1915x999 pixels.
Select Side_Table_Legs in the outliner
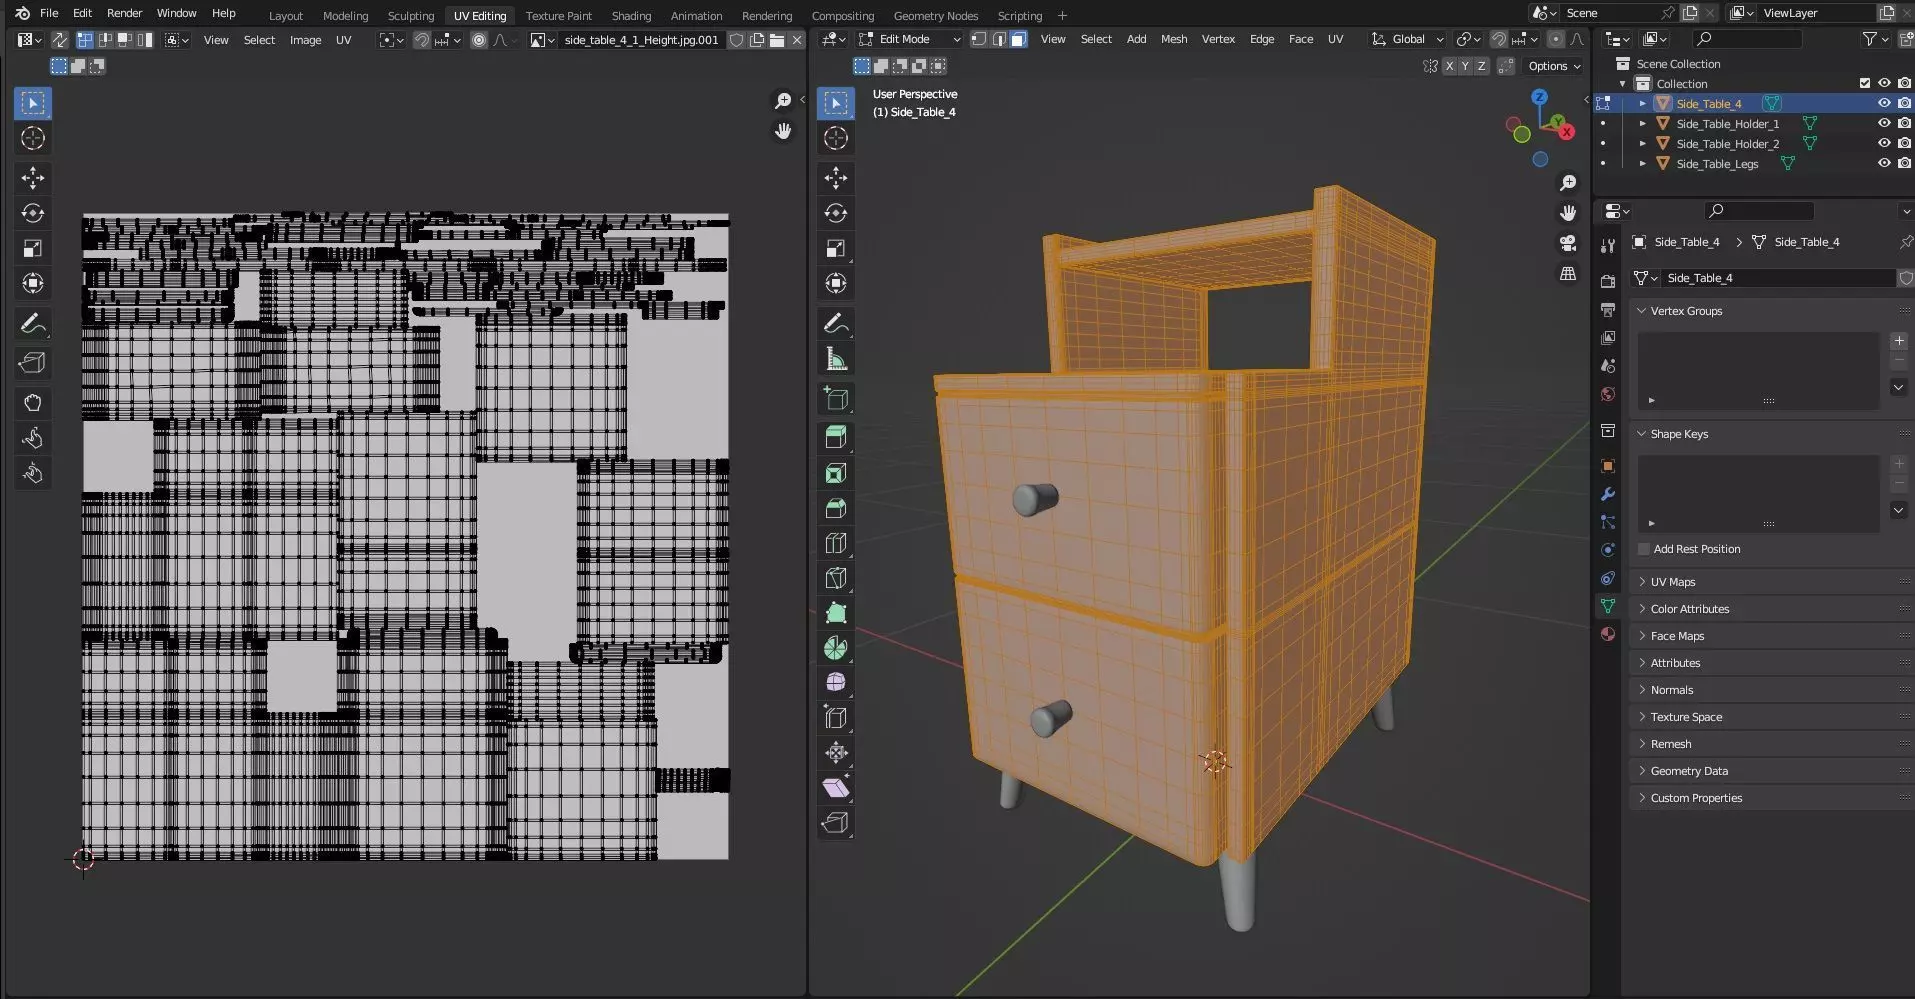coord(1717,163)
